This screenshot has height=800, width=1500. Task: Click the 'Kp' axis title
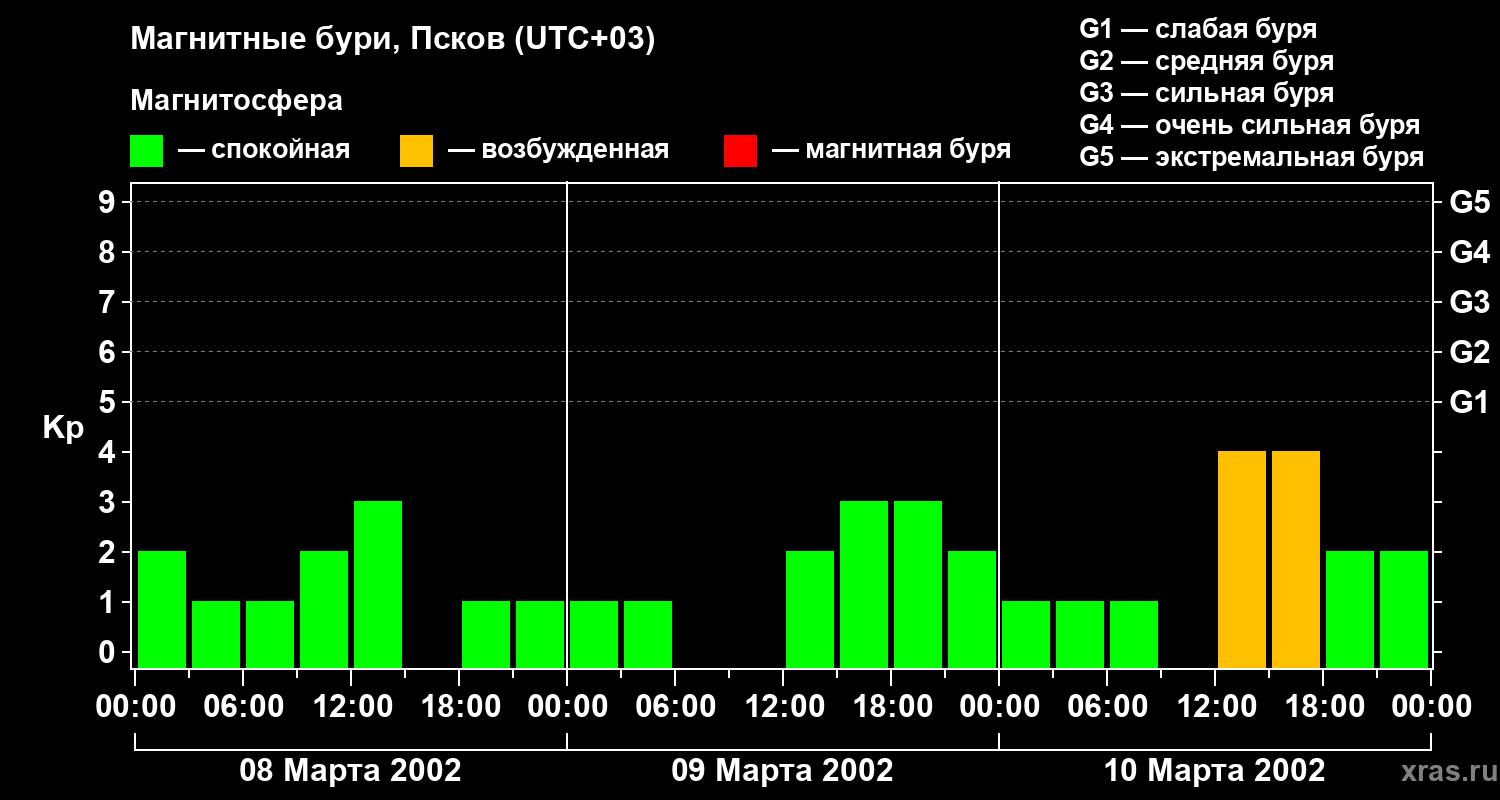(x=63, y=428)
